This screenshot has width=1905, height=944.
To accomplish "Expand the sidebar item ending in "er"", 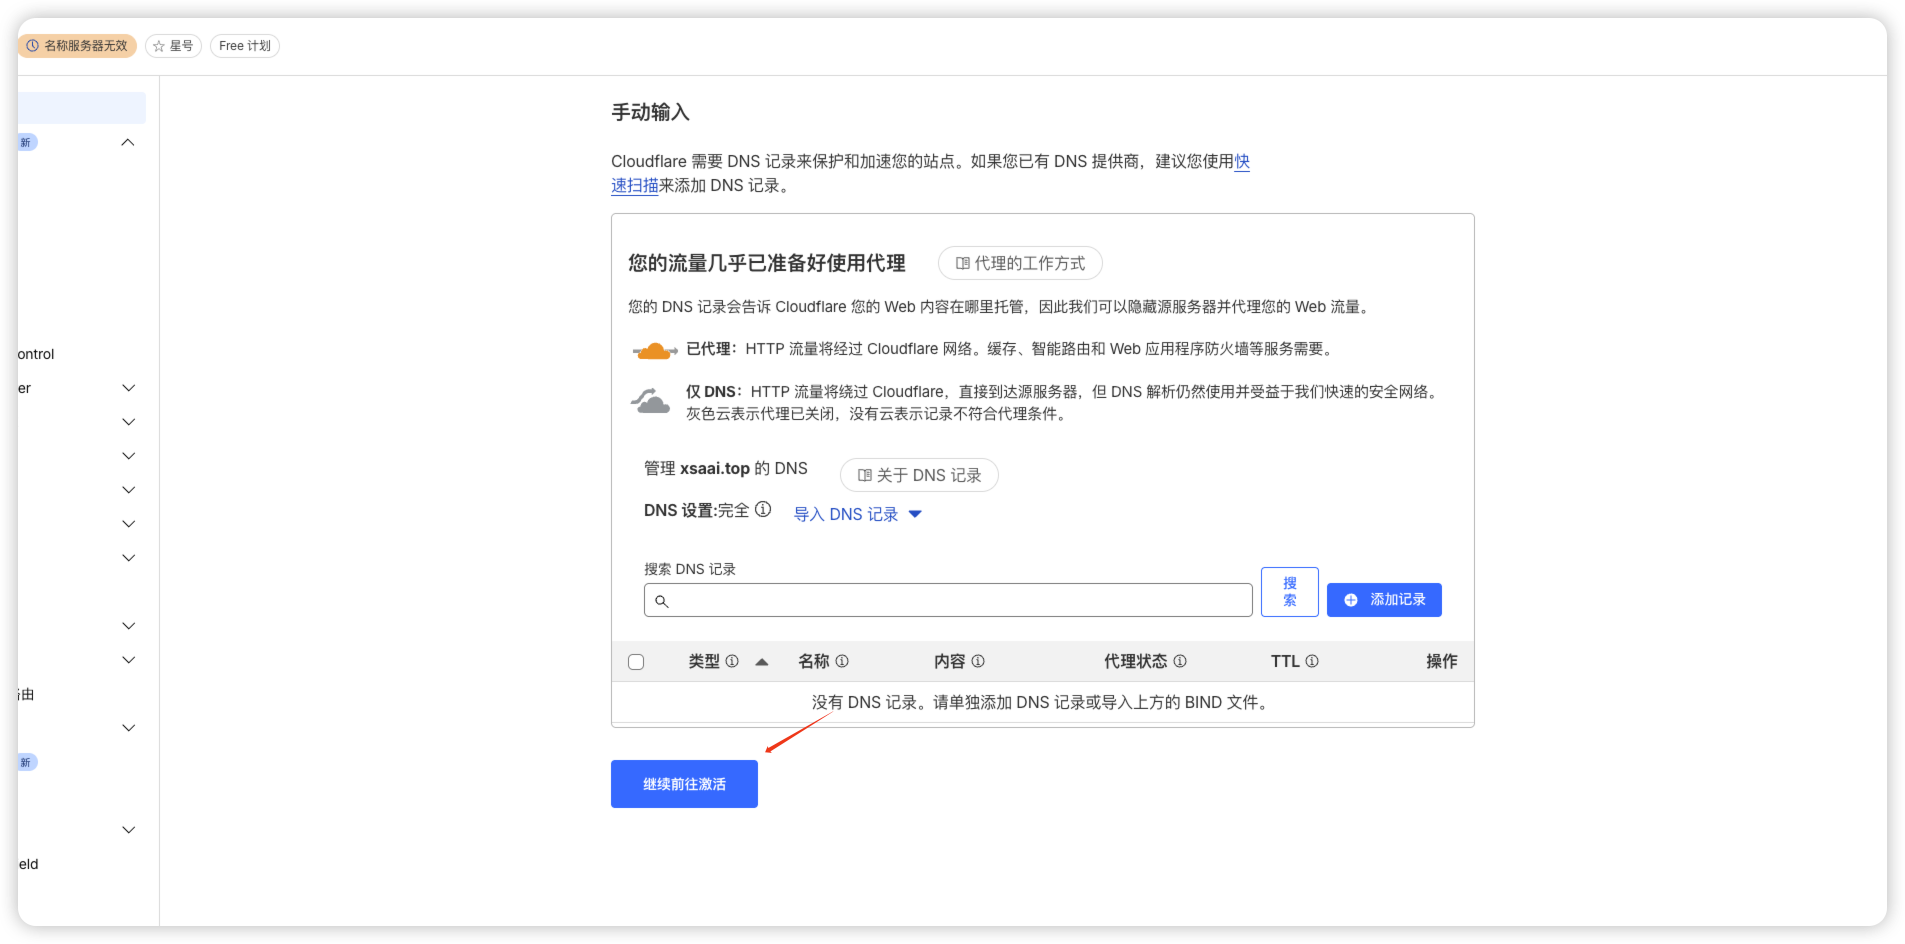I will click(128, 388).
